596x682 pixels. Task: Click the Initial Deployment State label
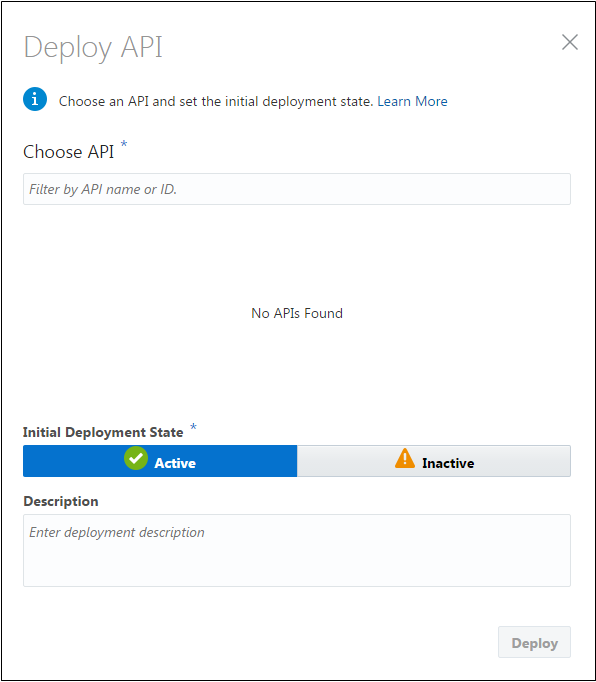(x=103, y=432)
